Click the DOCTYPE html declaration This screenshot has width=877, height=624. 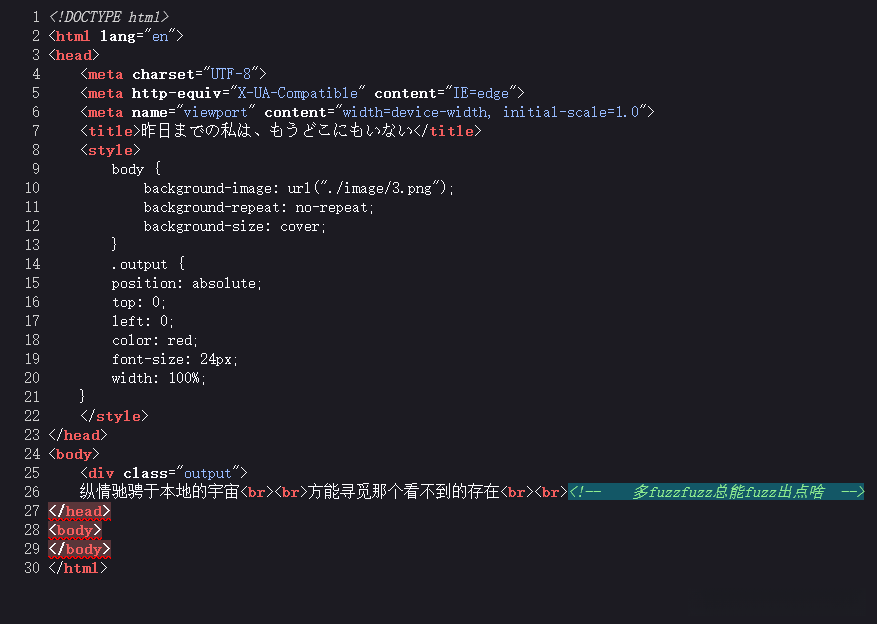coord(108,17)
